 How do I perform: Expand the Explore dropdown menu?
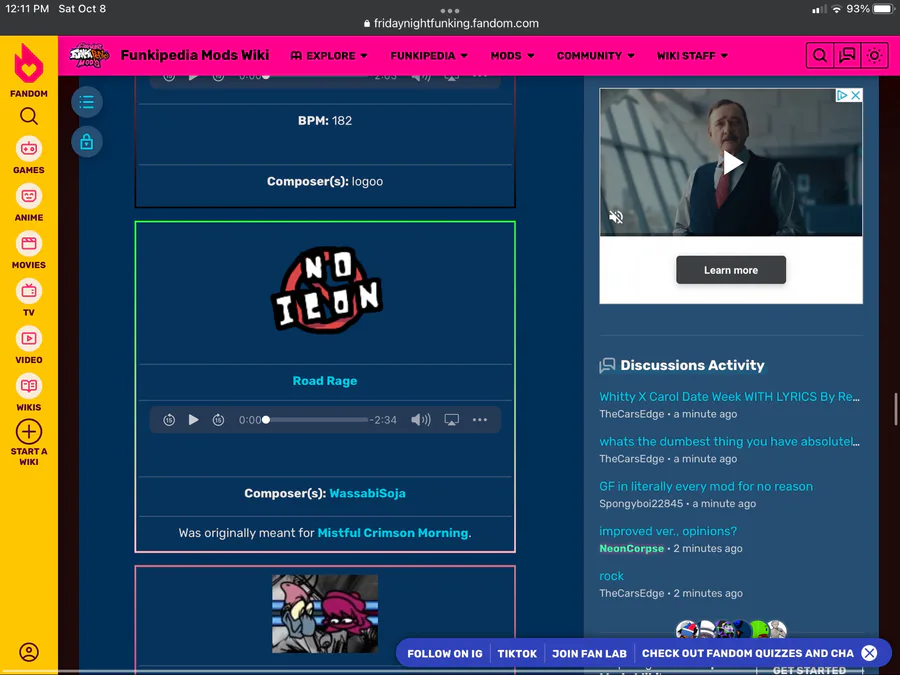pos(329,56)
